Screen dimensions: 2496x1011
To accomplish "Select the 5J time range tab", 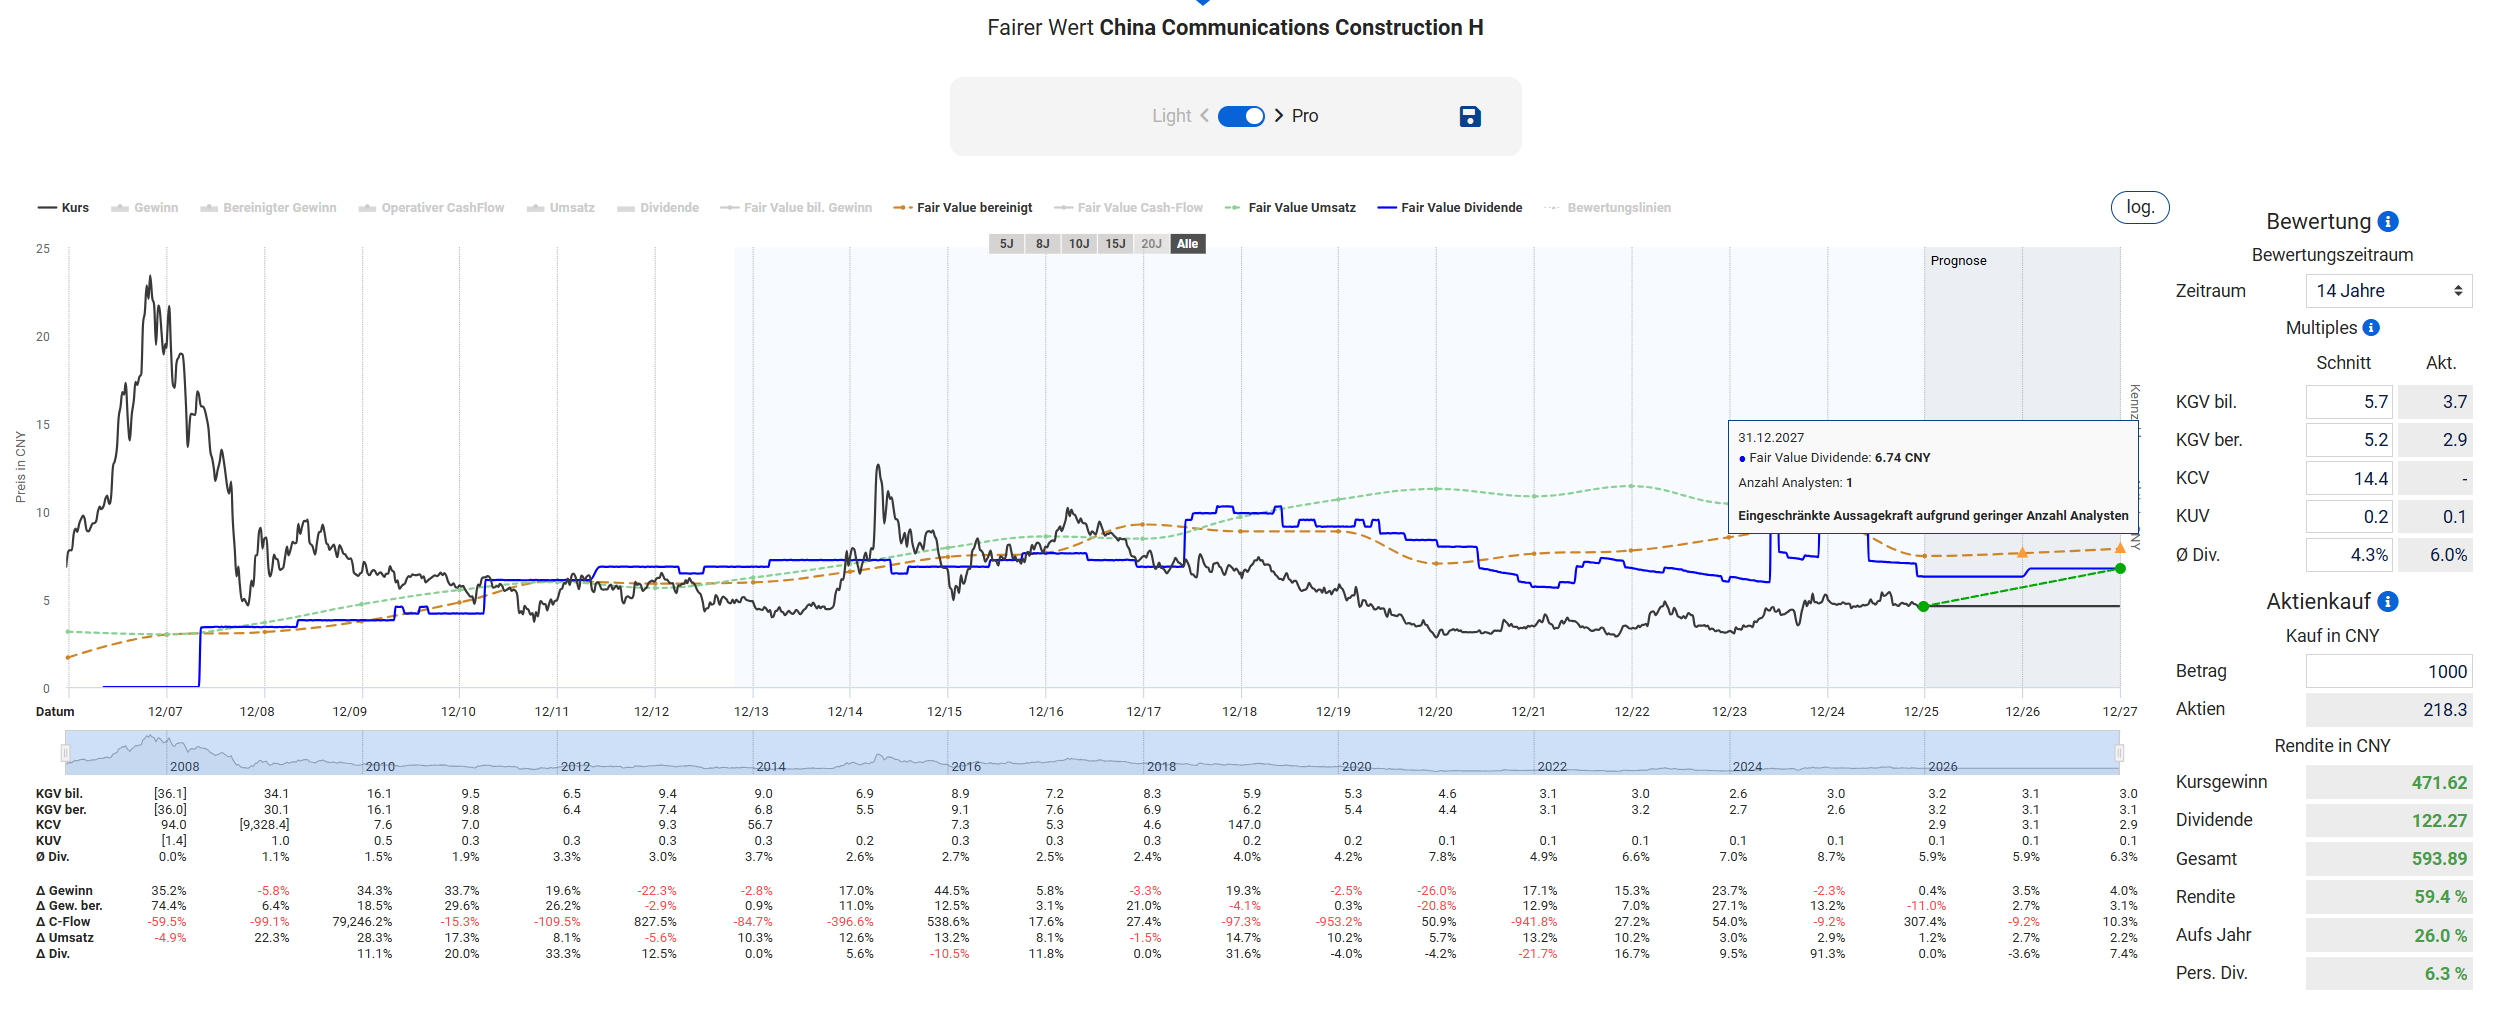I will 1006,244.
